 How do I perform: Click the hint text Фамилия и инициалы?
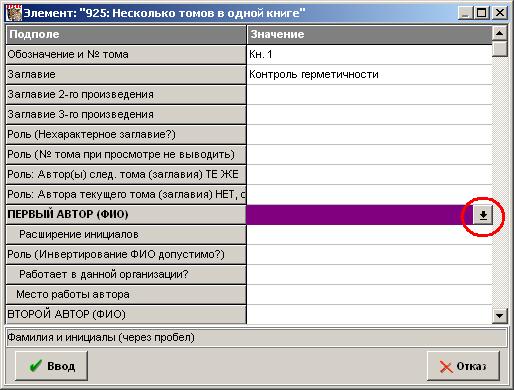point(101,337)
